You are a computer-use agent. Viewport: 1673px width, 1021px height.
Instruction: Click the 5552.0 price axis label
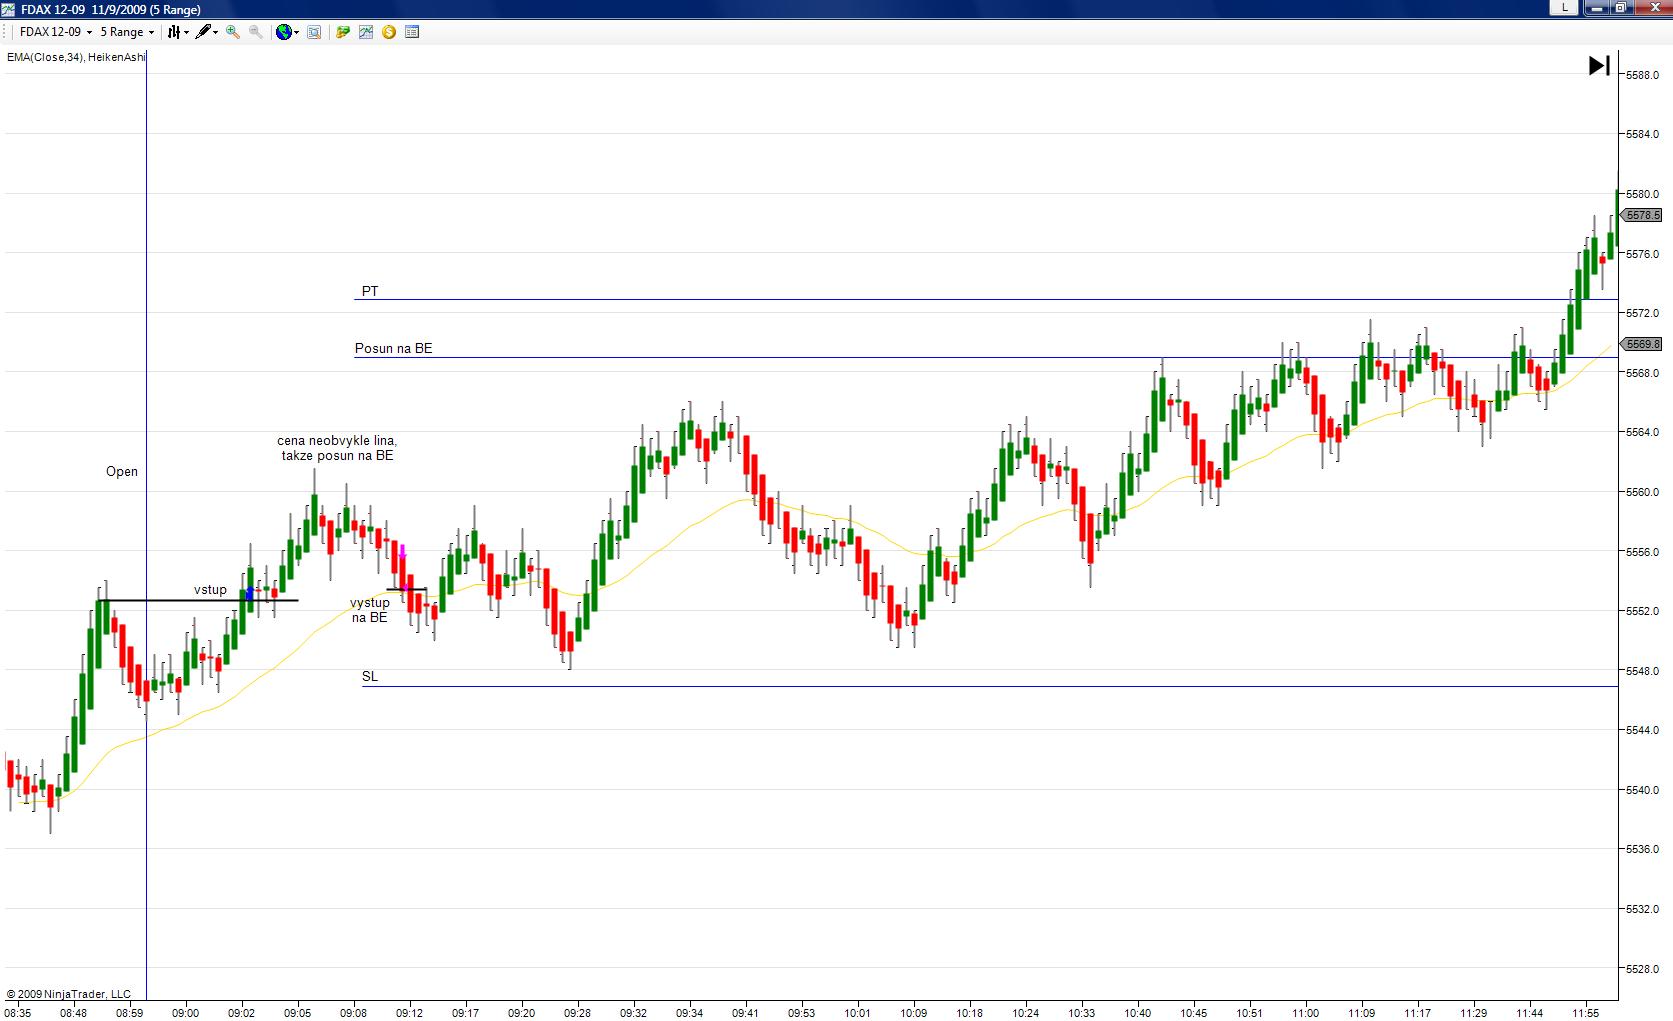coord(1643,611)
